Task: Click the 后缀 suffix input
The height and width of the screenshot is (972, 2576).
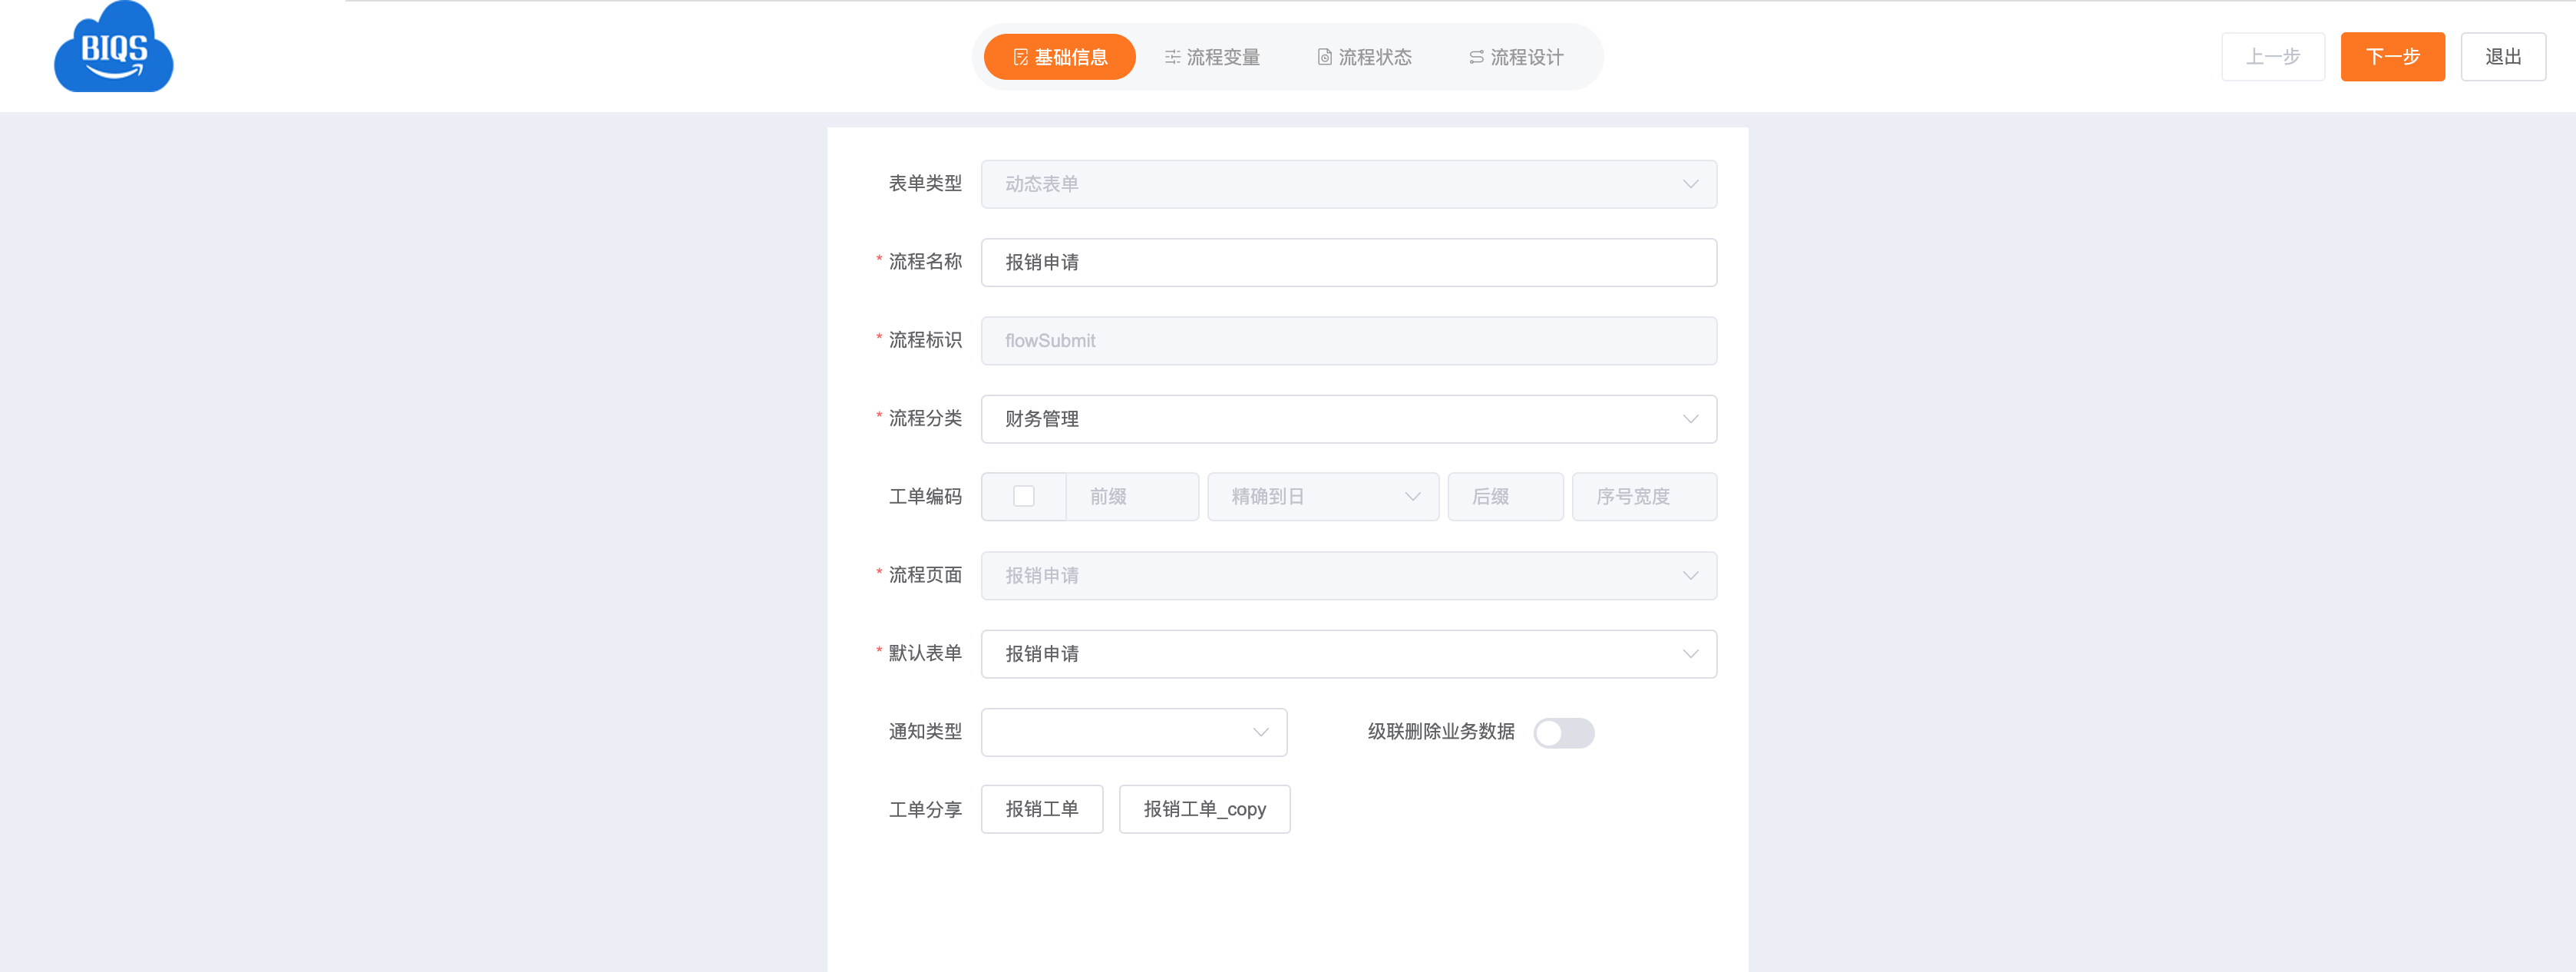Action: click(1505, 497)
